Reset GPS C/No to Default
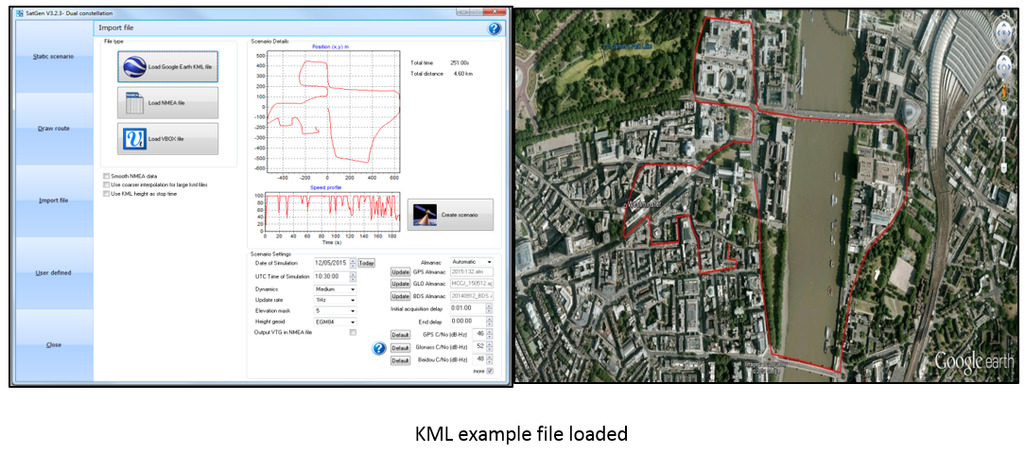1025x454 pixels. pos(400,335)
